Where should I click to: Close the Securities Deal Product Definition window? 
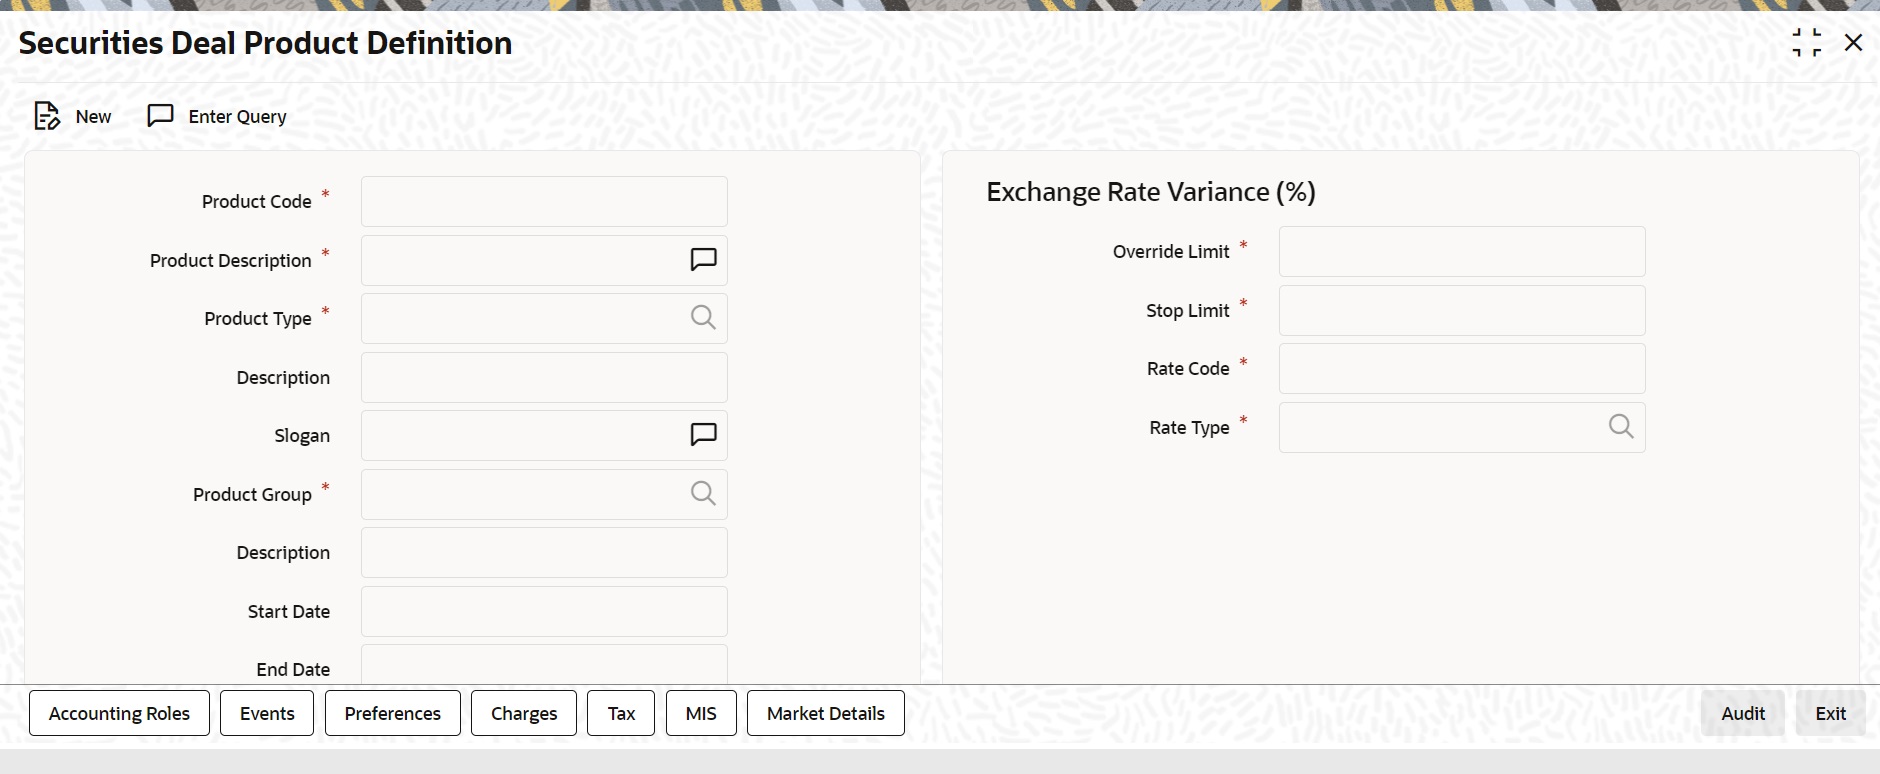tap(1853, 43)
